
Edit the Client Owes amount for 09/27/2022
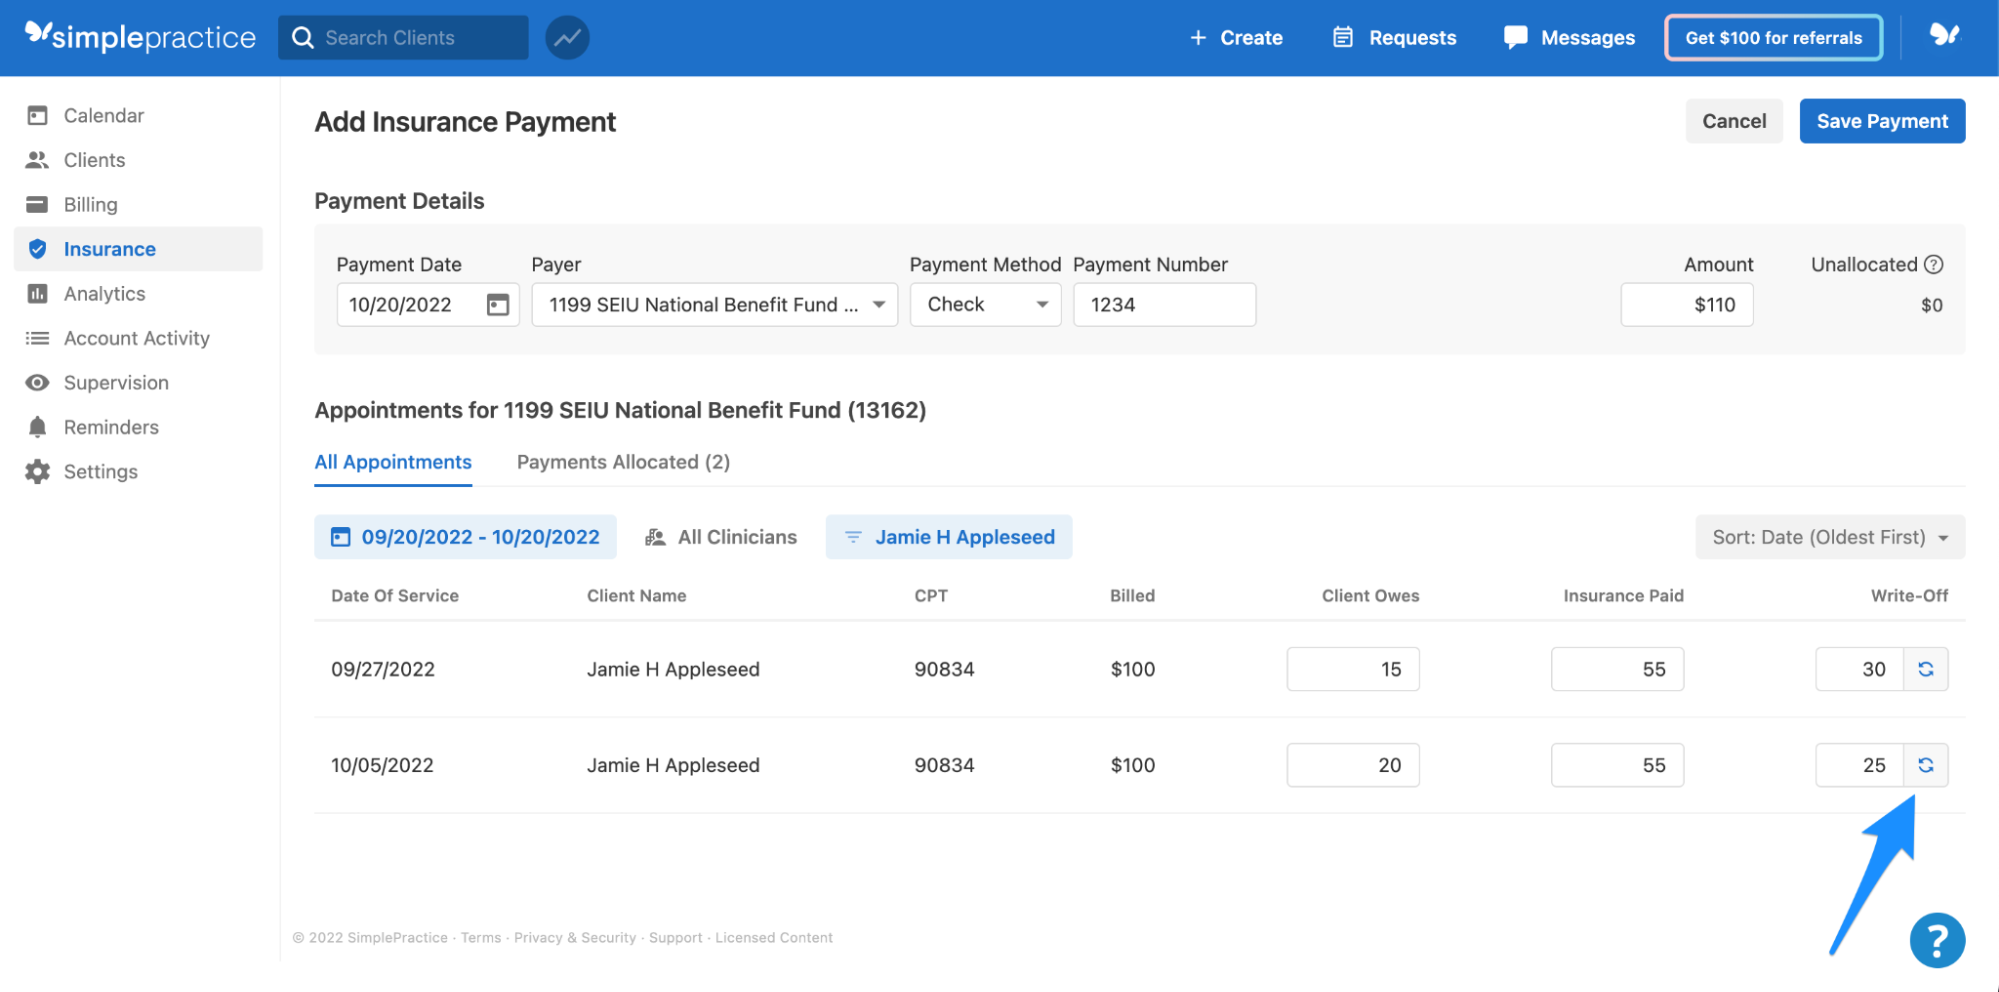pyautogui.click(x=1352, y=668)
